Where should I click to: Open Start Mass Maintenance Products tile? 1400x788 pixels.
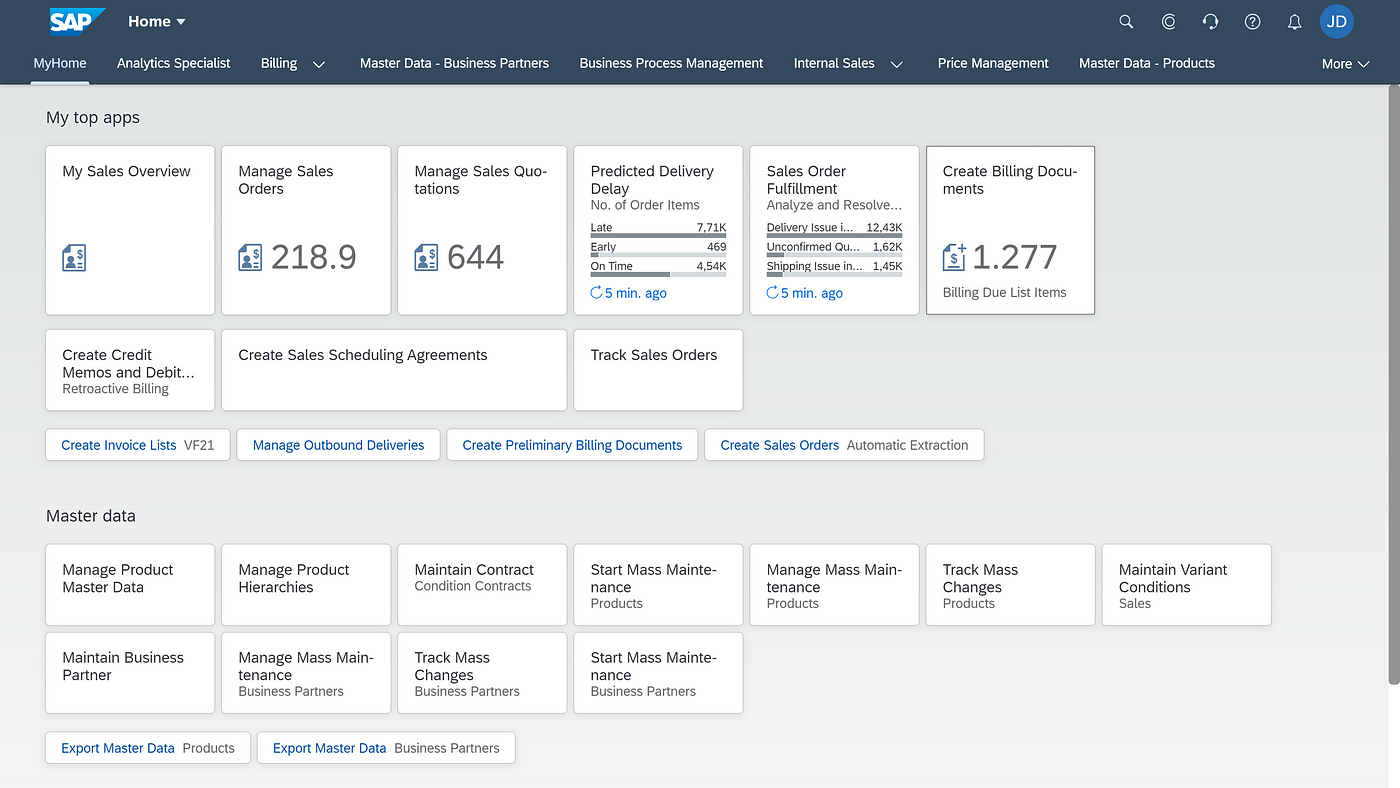point(658,585)
